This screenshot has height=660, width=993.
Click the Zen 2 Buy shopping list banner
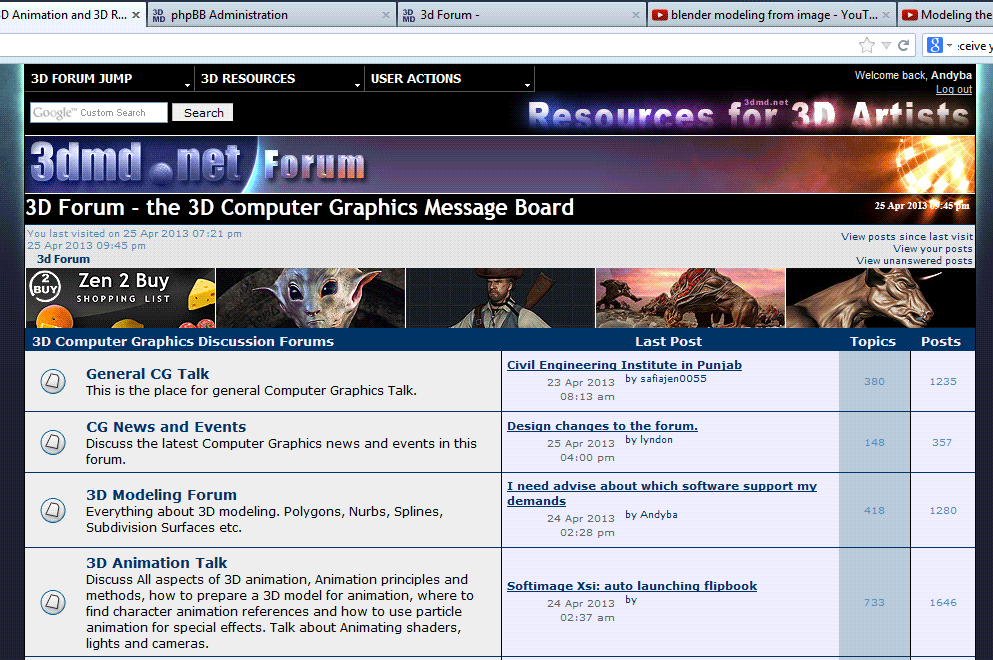[120, 298]
